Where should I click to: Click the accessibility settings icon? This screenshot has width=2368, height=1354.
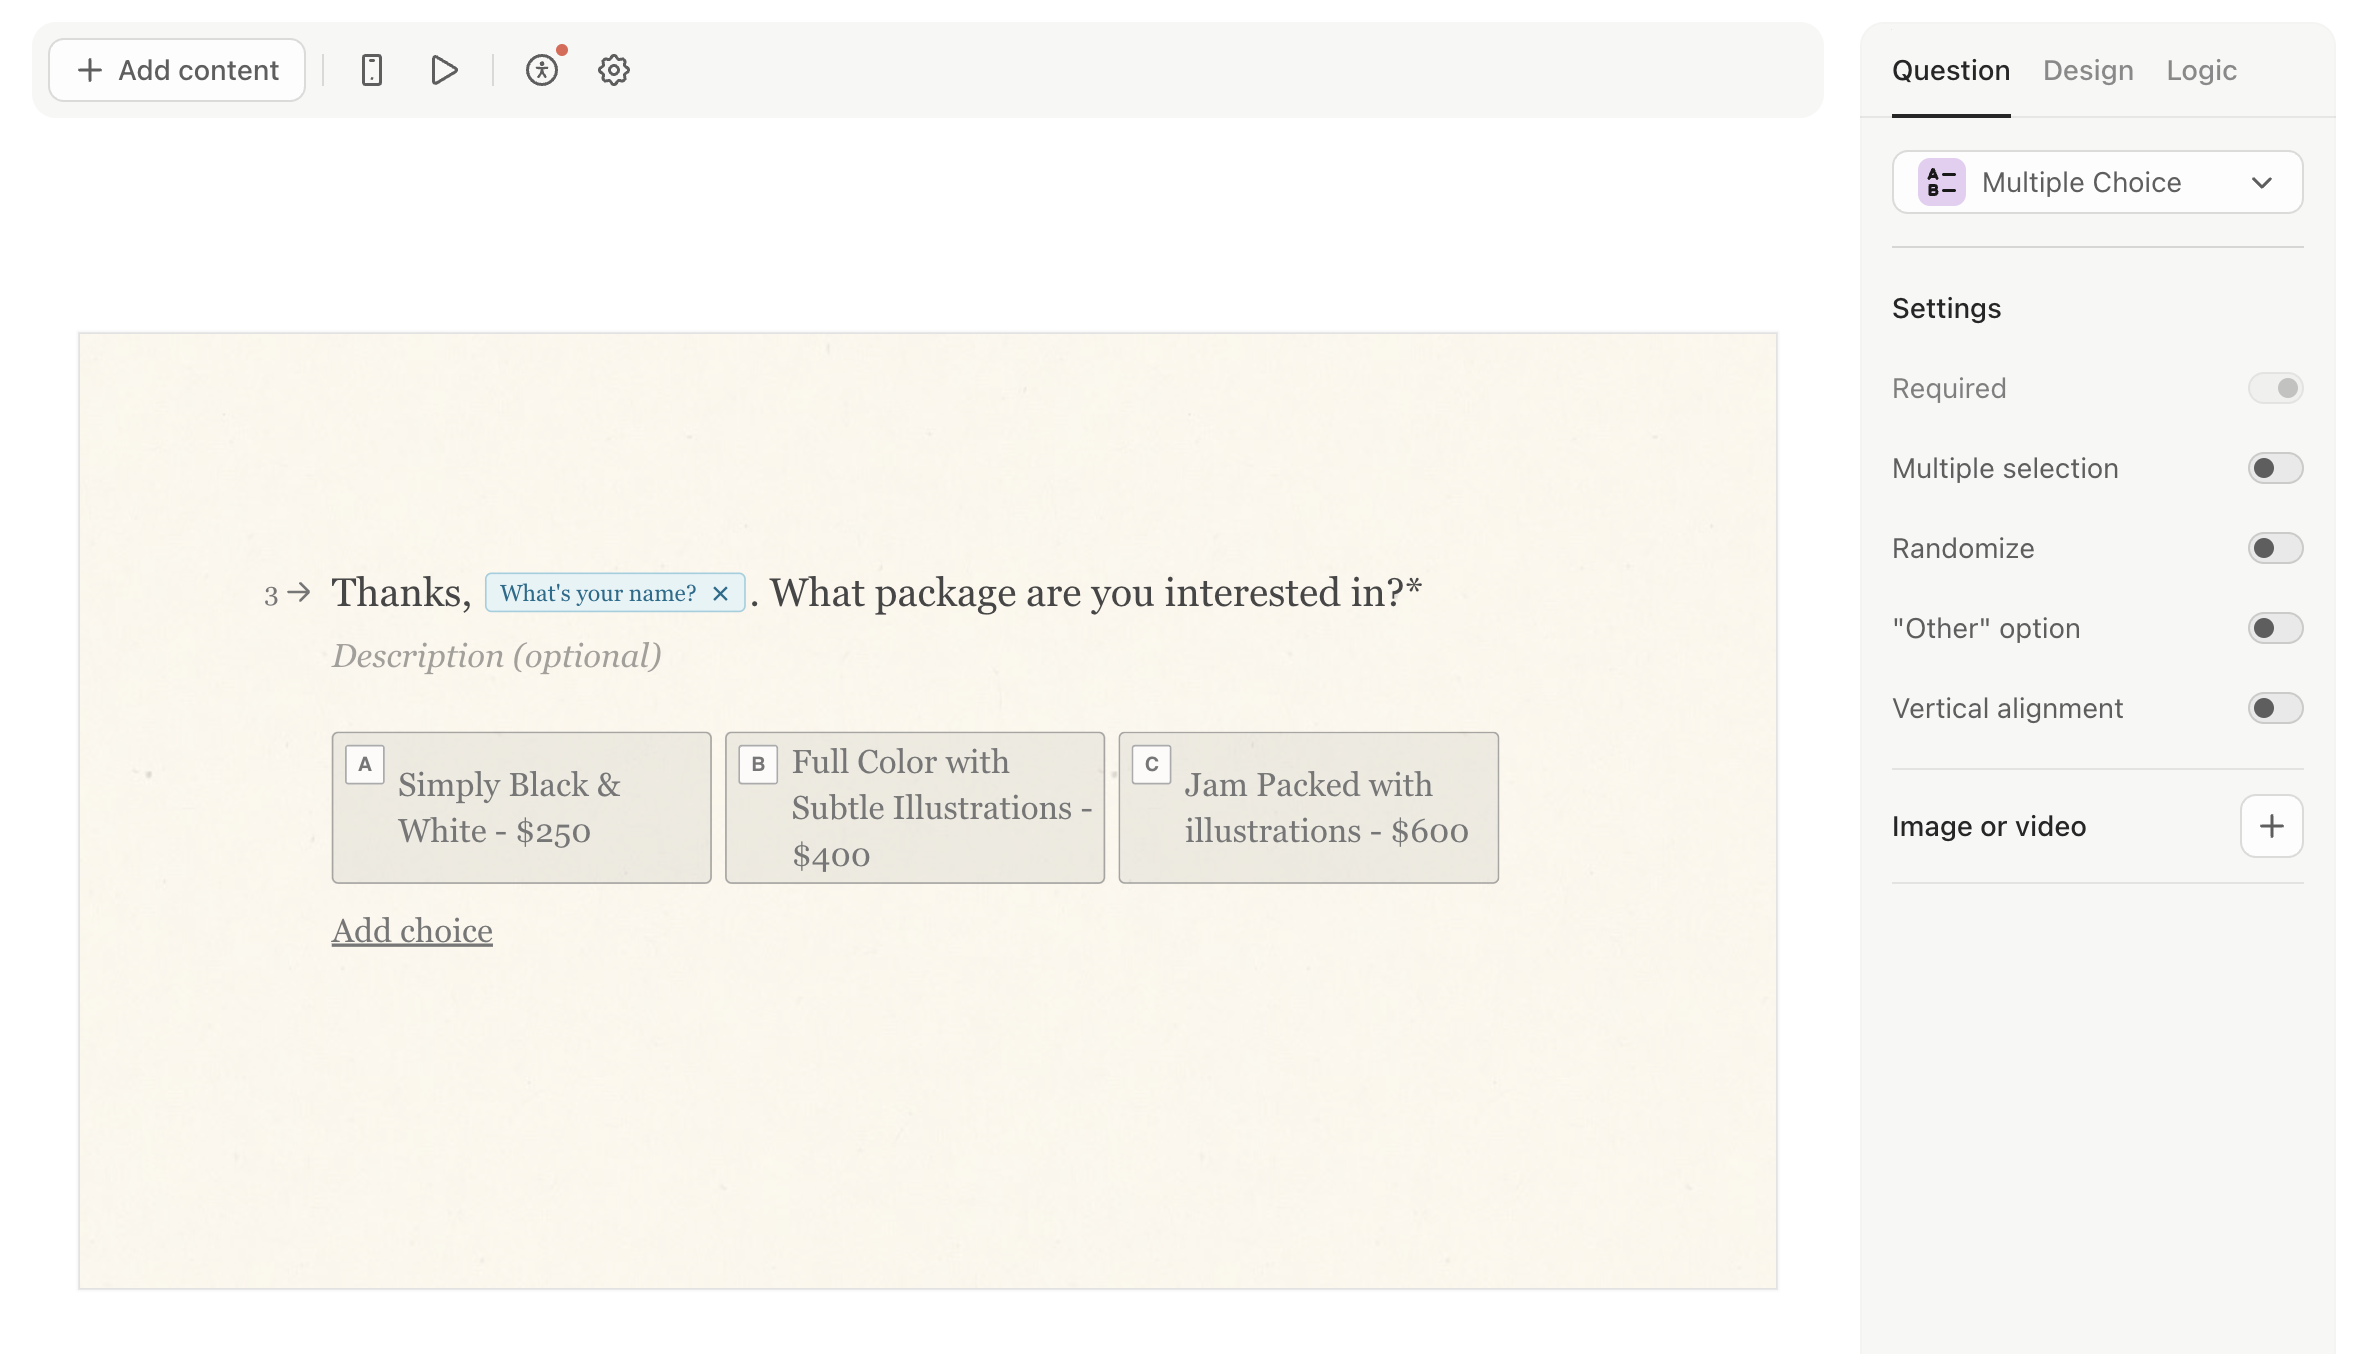(542, 70)
